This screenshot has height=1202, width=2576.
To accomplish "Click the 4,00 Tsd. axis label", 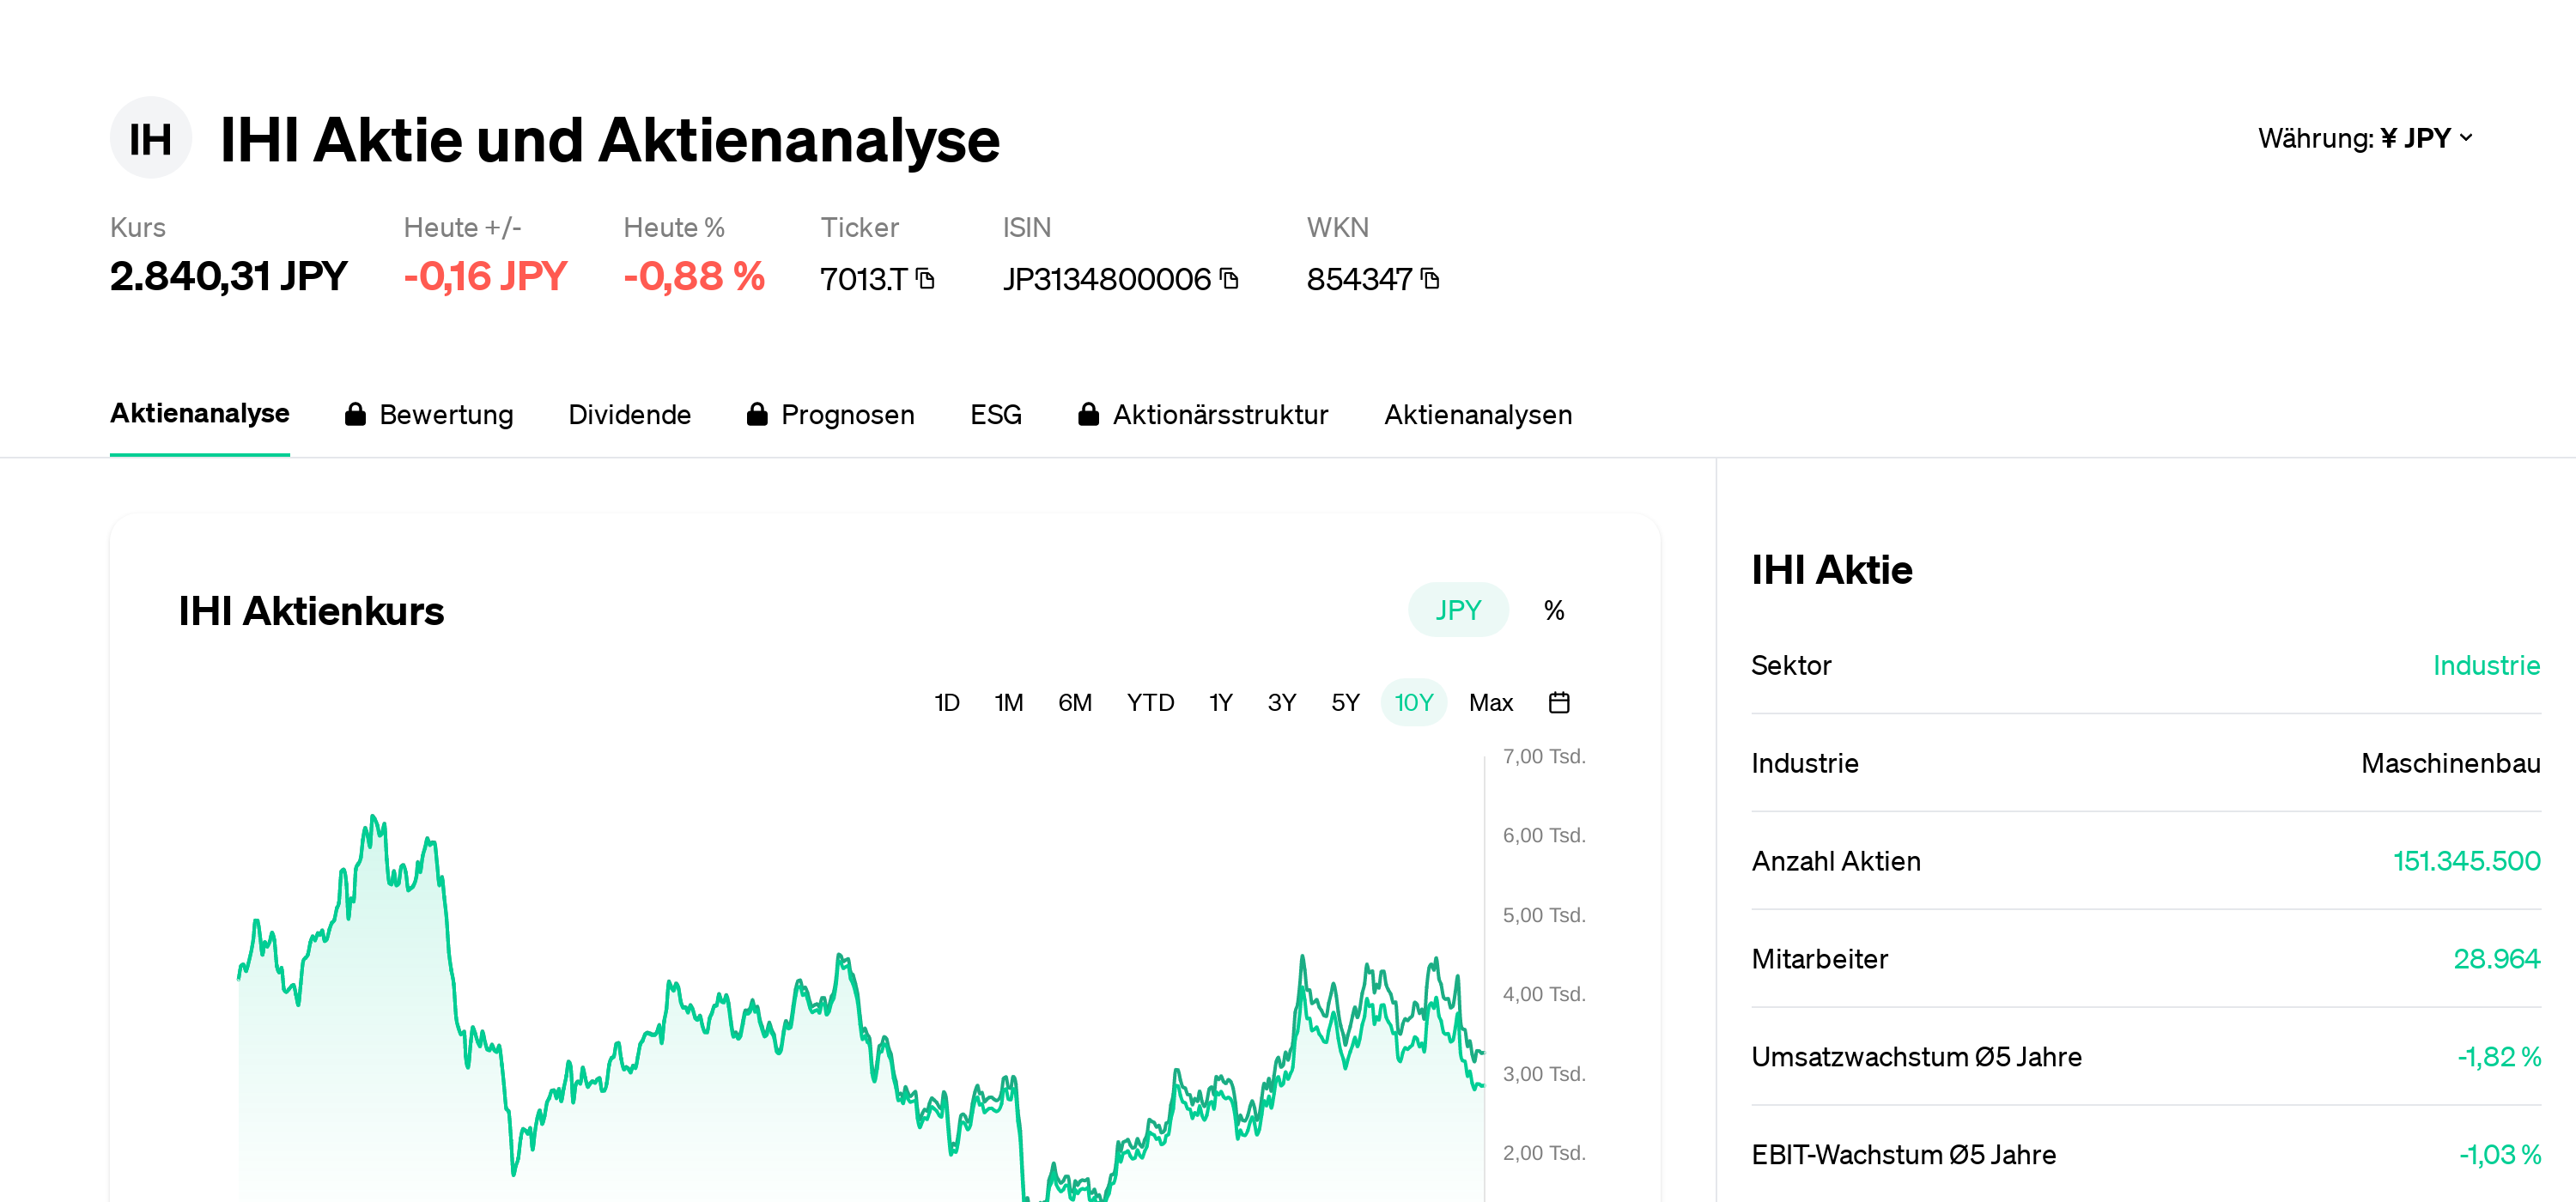I will 1544,995.
